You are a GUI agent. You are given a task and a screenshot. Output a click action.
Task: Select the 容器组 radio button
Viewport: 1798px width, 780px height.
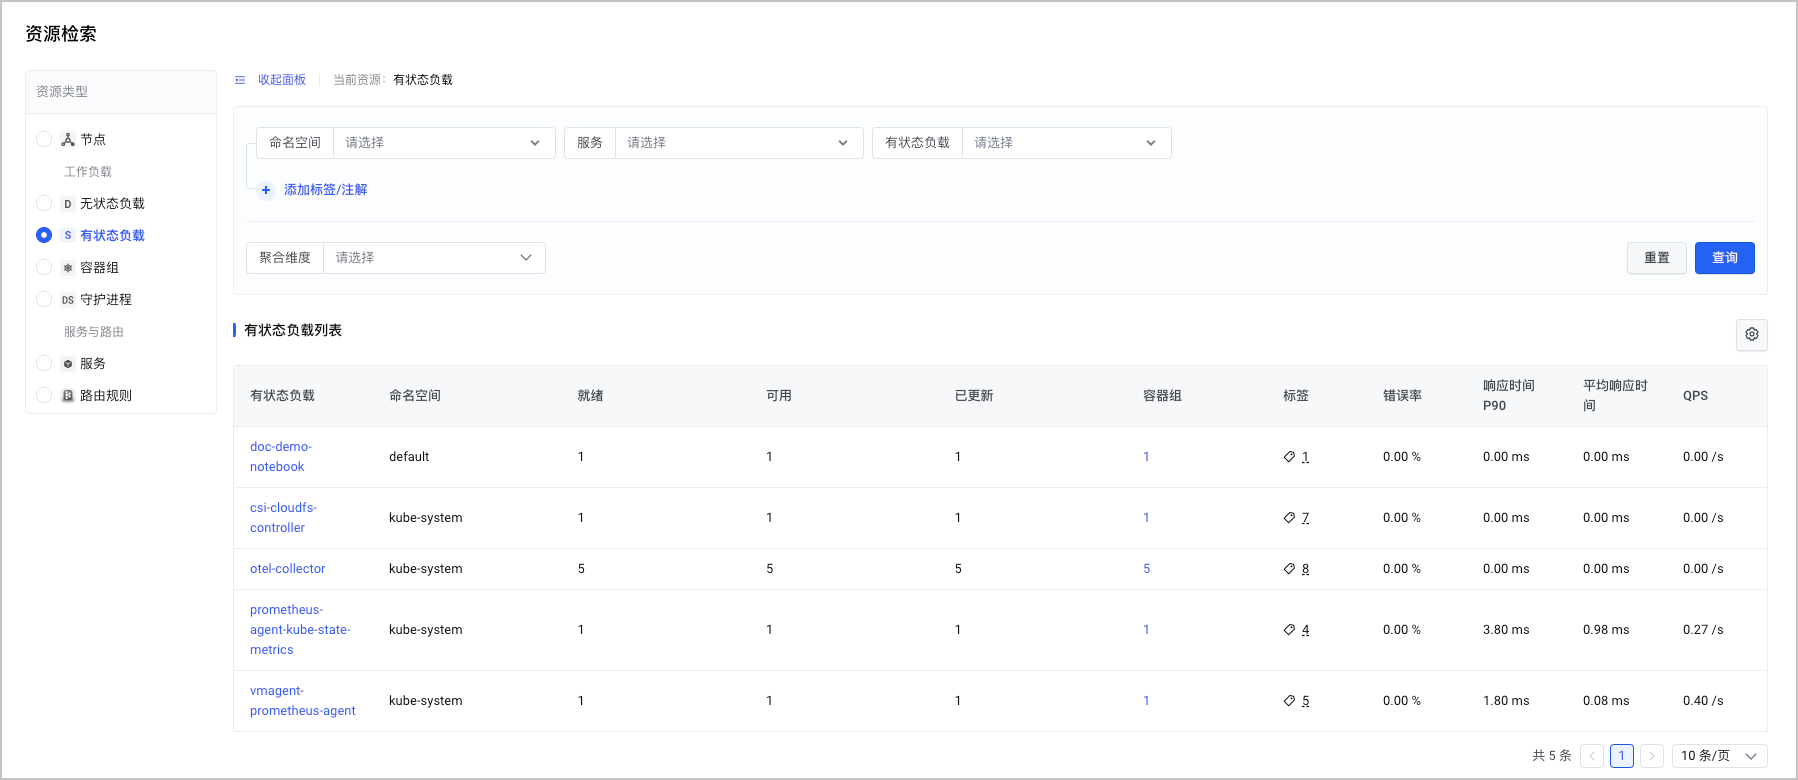tap(44, 268)
